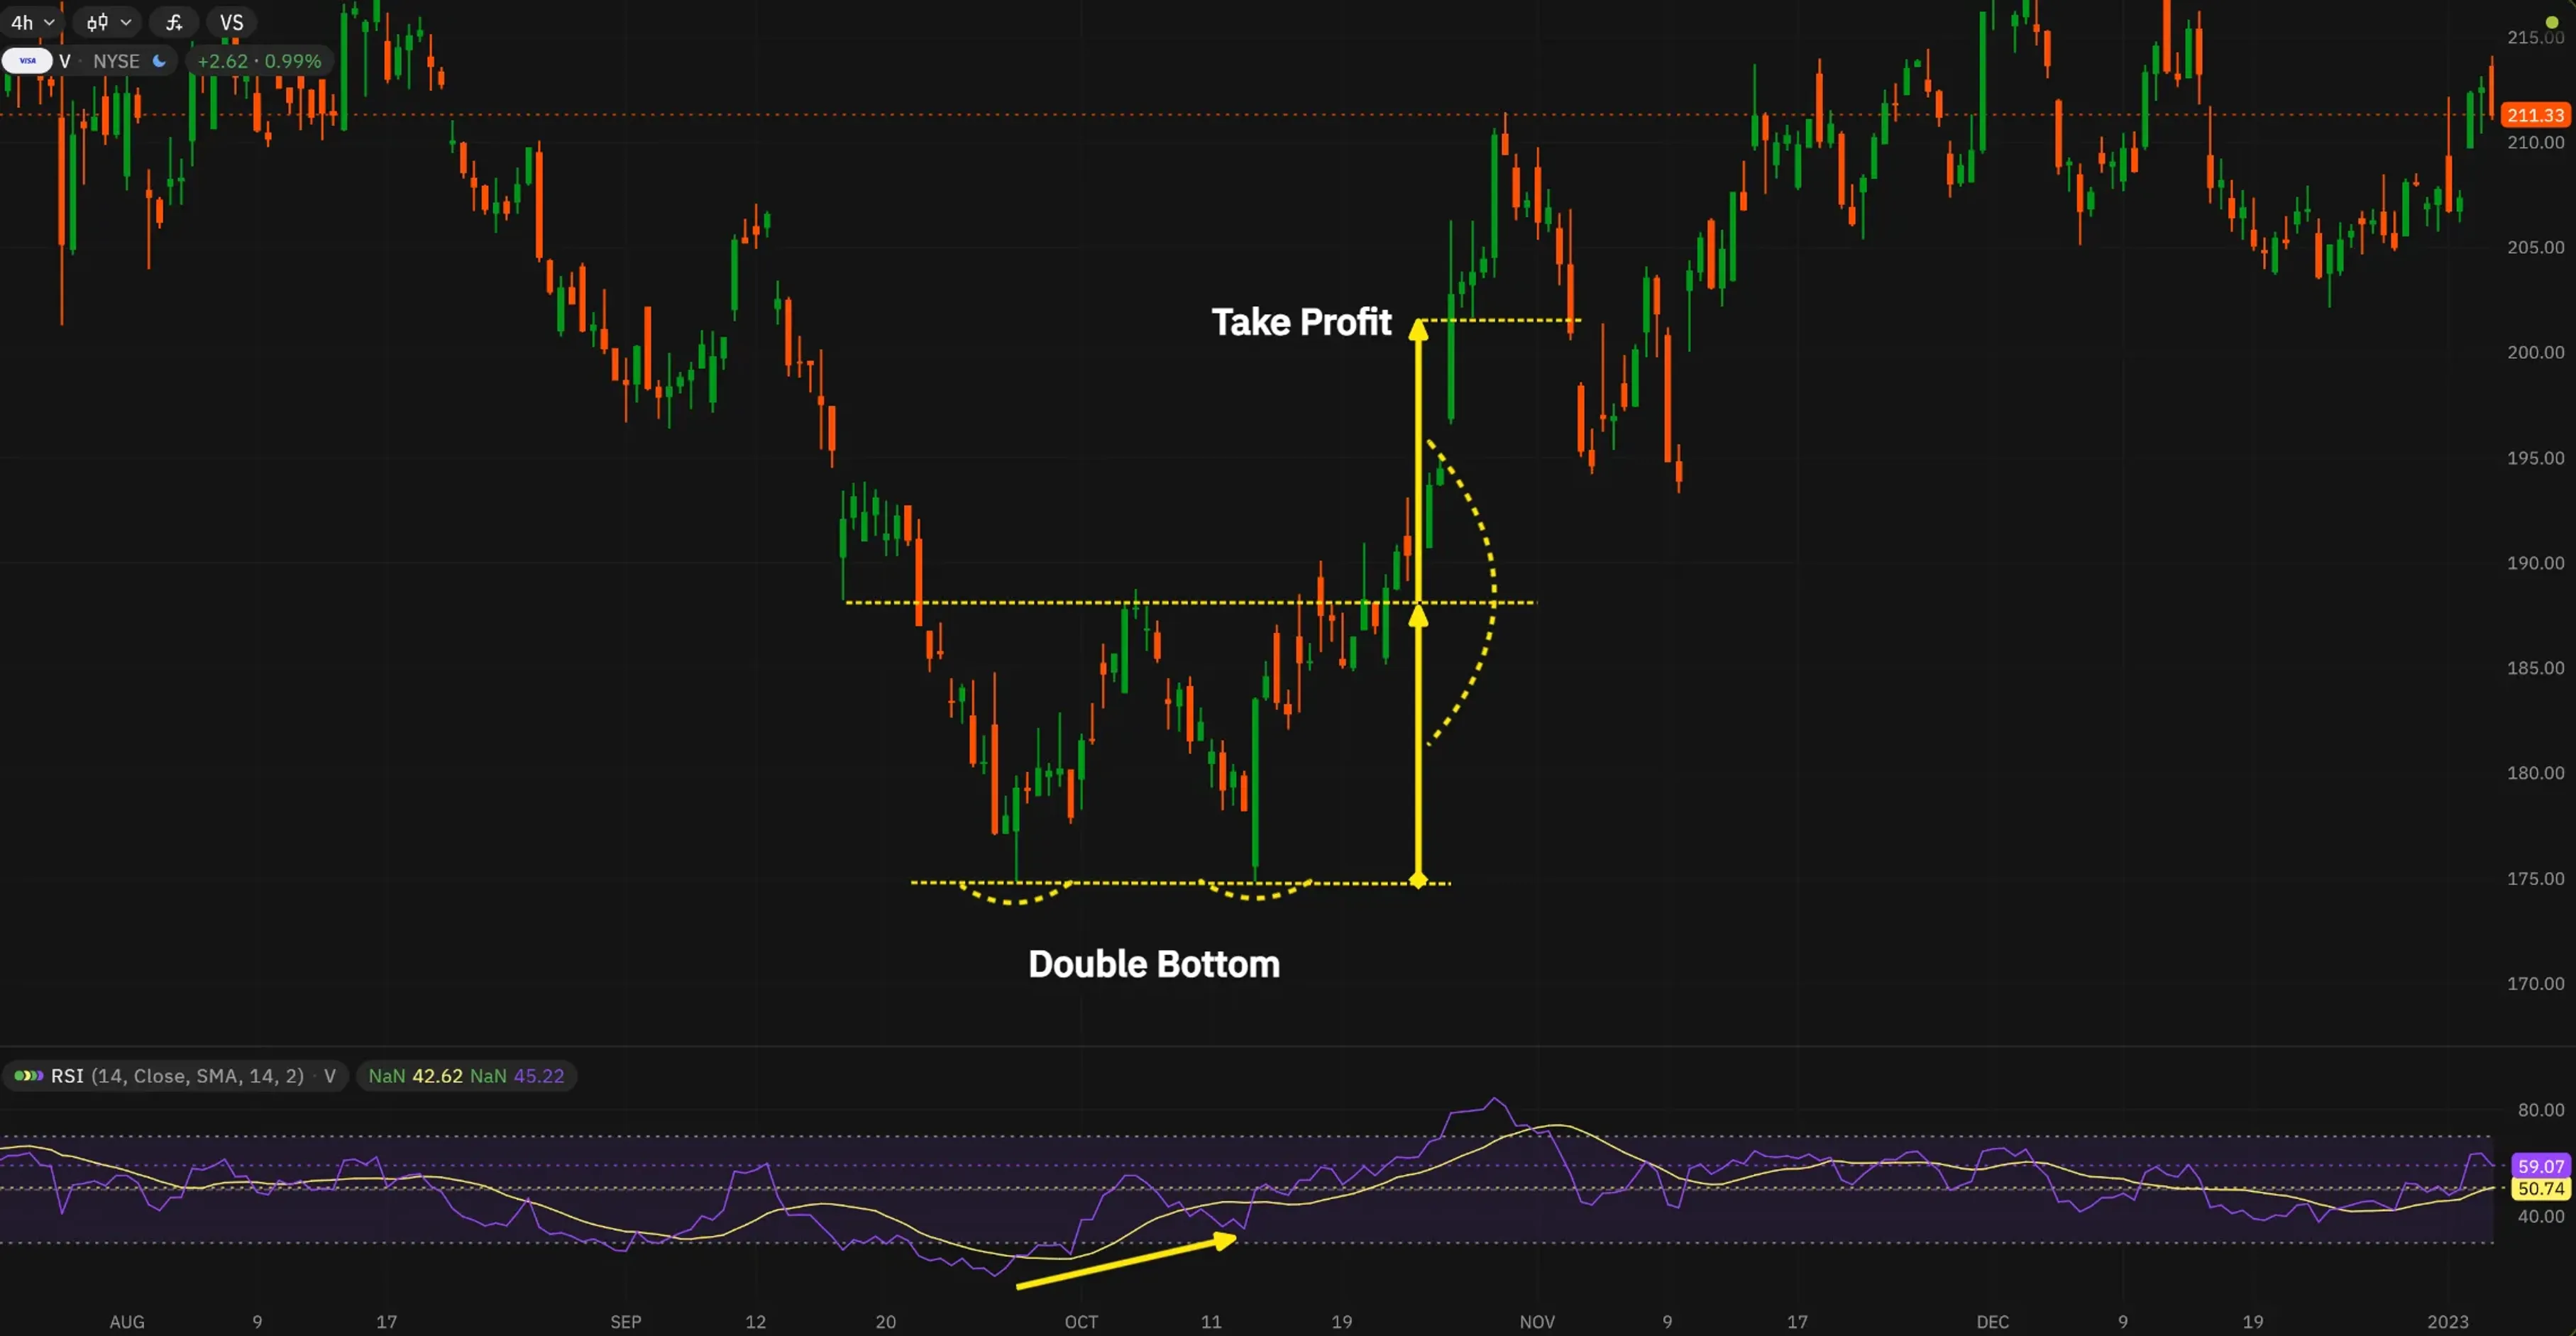Click the 190.00 price axis label

[x=2535, y=563]
